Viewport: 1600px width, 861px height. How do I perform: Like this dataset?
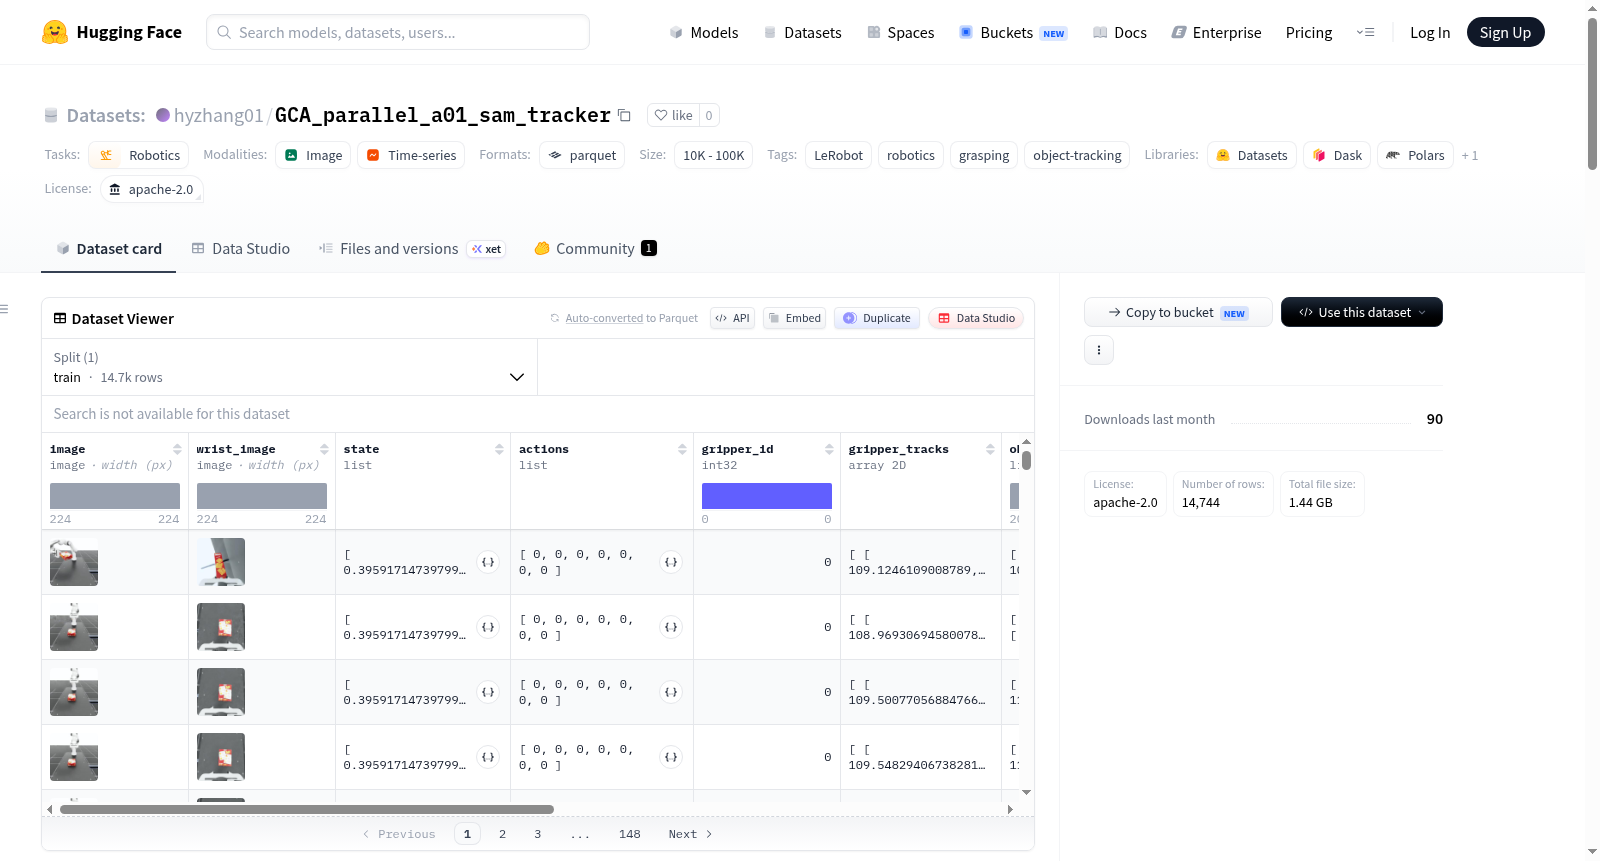point(673,115)
